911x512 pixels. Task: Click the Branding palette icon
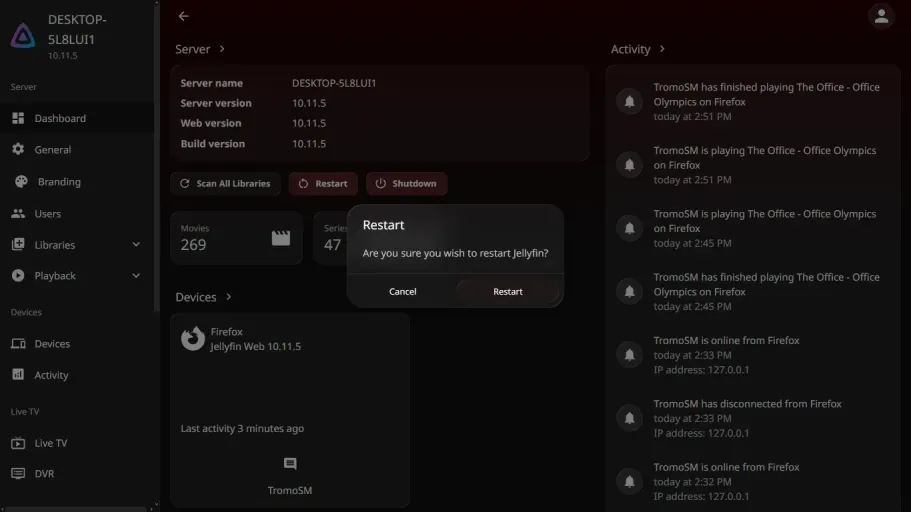pyautogui.click(x=21, y=181)
